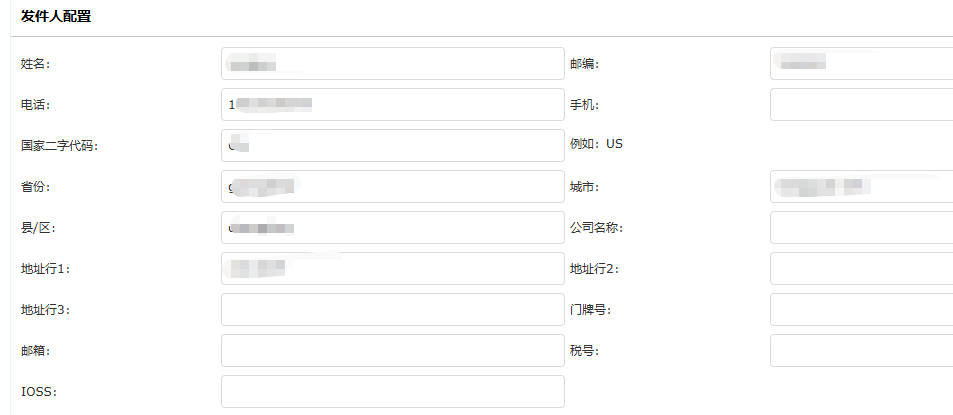
Task: Select the 县/区 input field
Action: pyautogui.click(x=392, y=228)
